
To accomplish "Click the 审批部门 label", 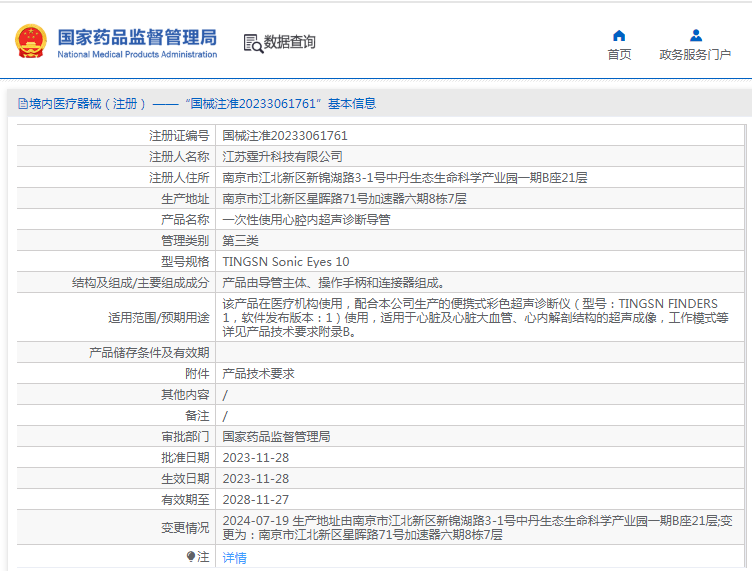I will click(x=185, y=437).
